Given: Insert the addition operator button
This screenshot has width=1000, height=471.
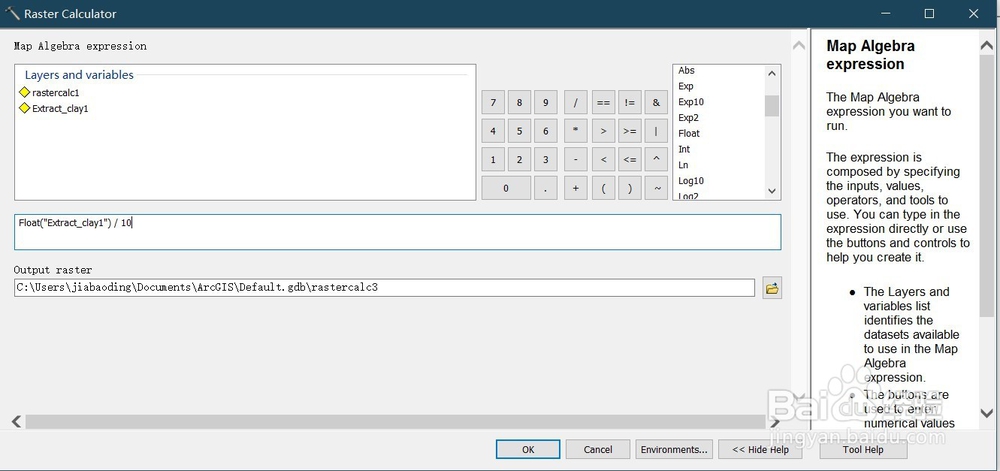Looking at the screenshot, I should (576, 189).
